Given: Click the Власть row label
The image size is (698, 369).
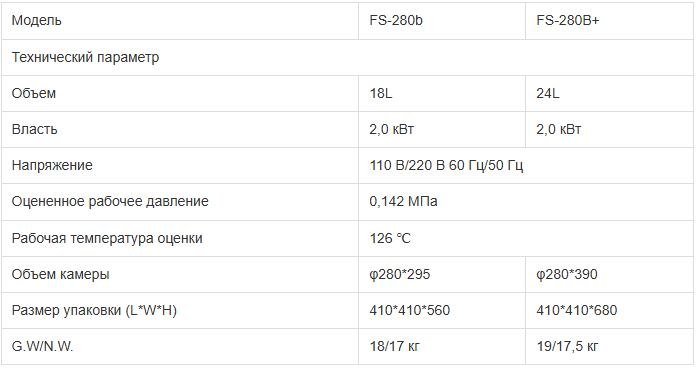Looking at the screenshot, I should (x=34, y=130).
